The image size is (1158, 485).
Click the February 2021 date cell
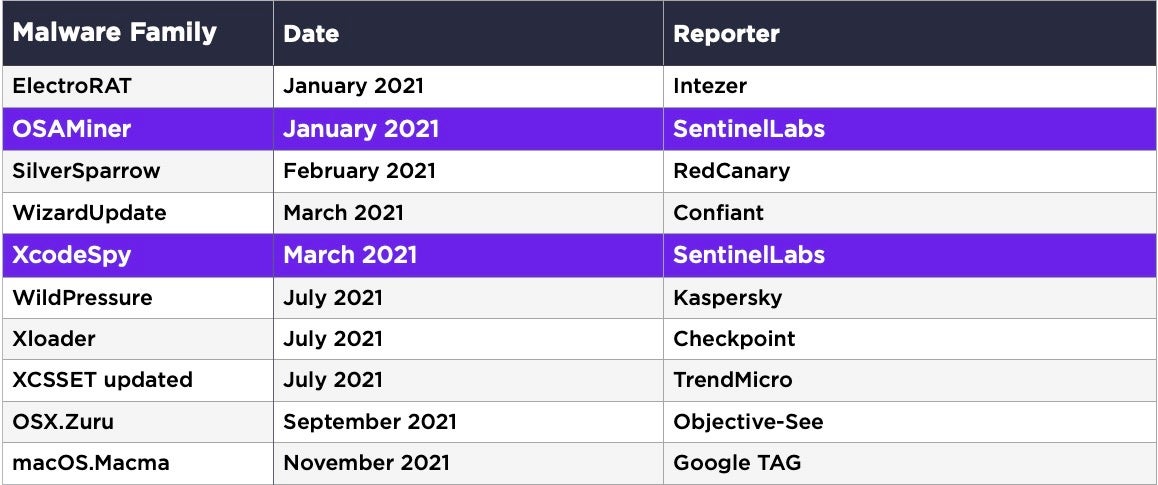pos(359,171)
